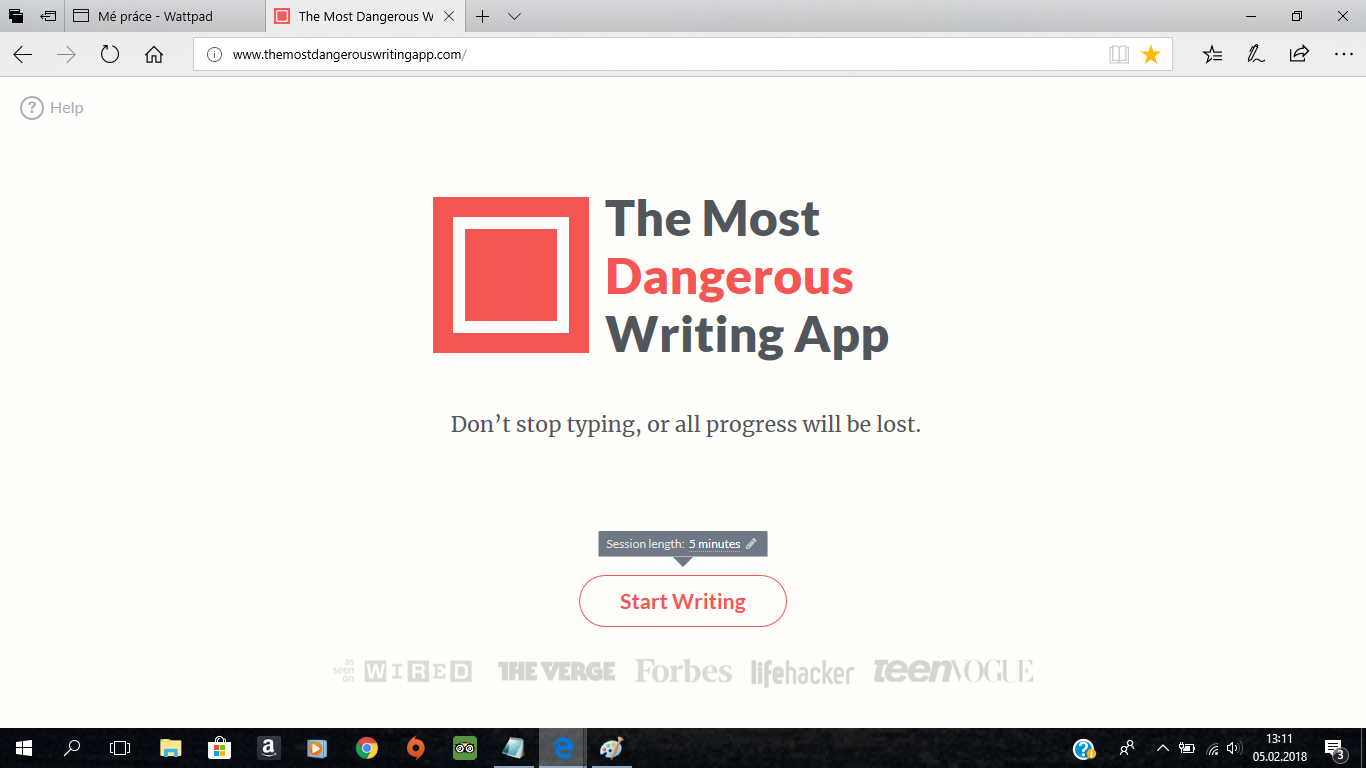This screenshot has width=1366, height=768.
Task: Click the Forbes logo
Action: click(x=683, y=671)
